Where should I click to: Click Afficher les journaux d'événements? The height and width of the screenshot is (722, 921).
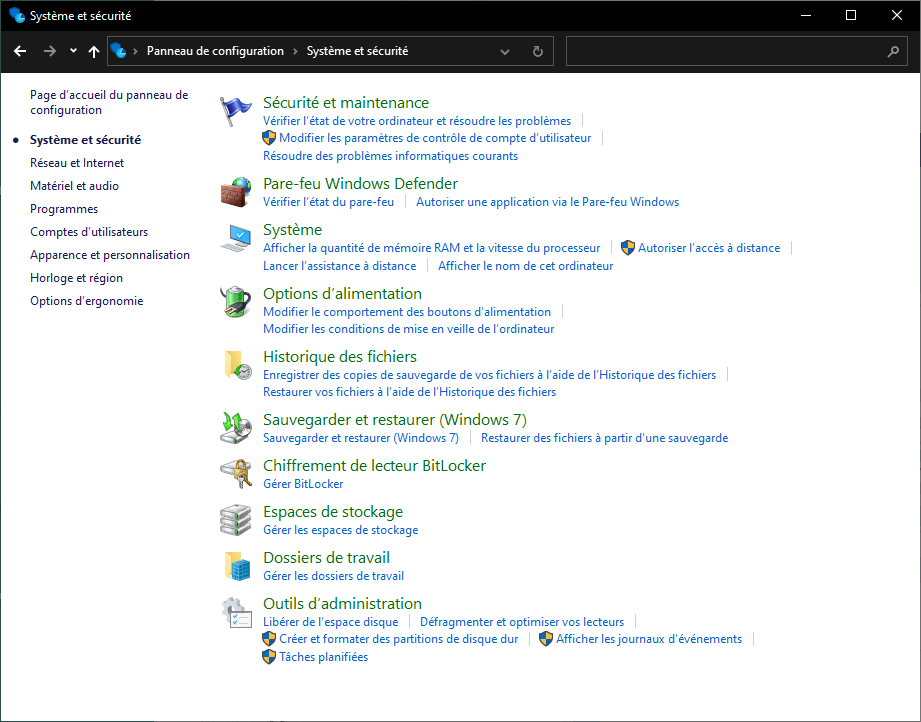649,639
